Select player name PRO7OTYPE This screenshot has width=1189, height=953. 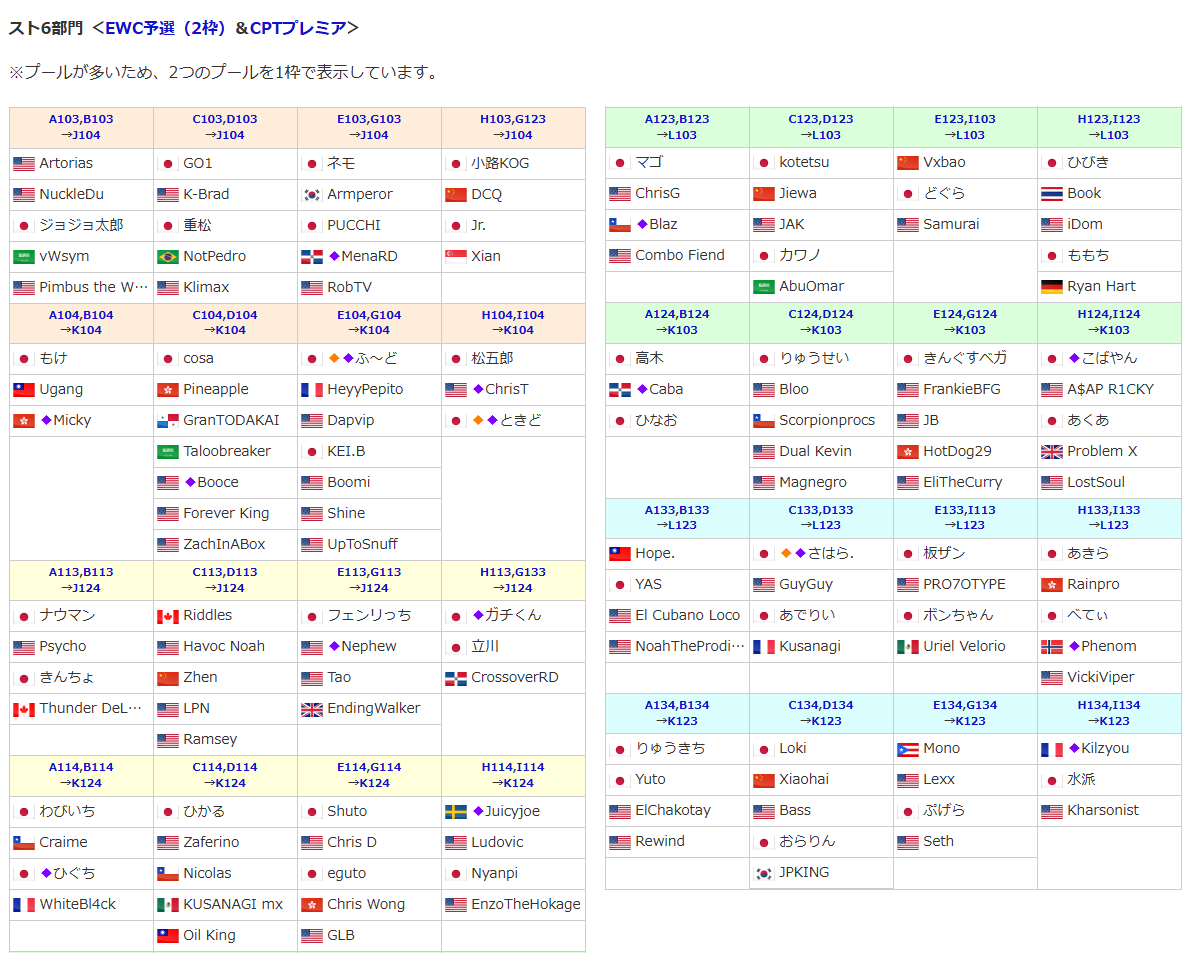click(965, 585)
